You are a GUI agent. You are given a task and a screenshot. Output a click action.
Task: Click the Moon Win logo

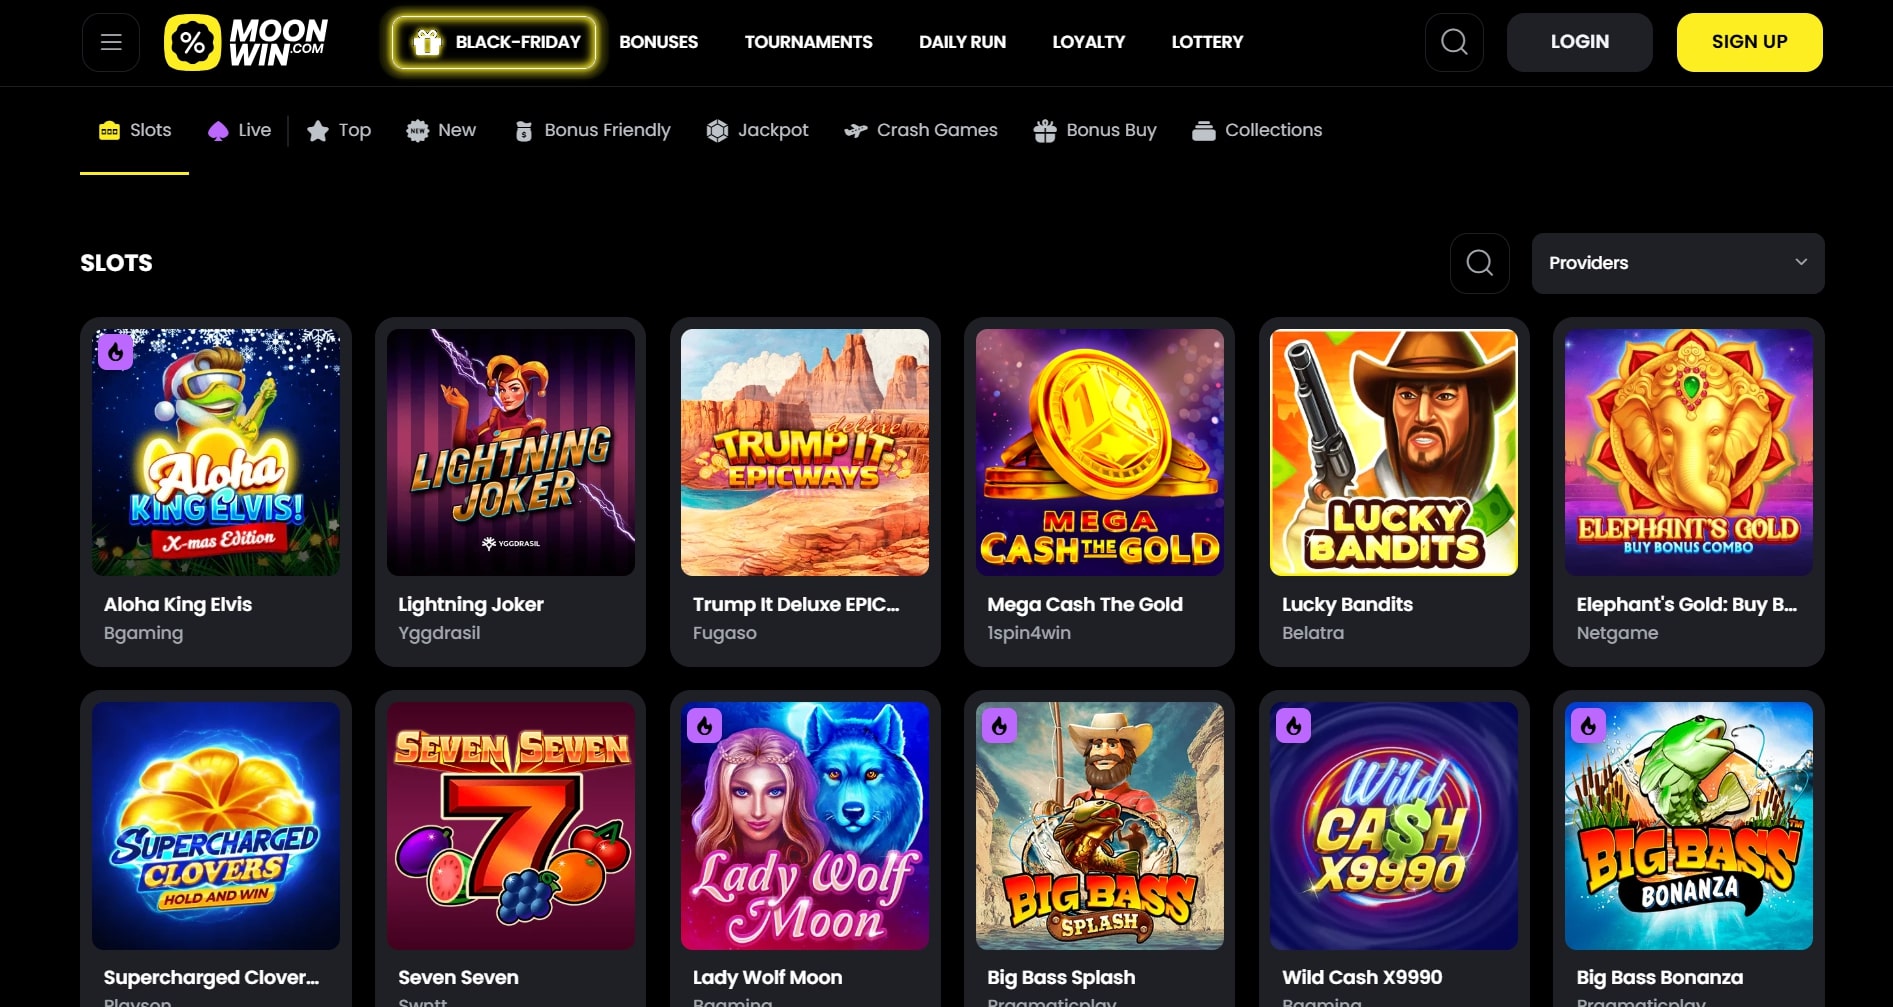[246, 42]
